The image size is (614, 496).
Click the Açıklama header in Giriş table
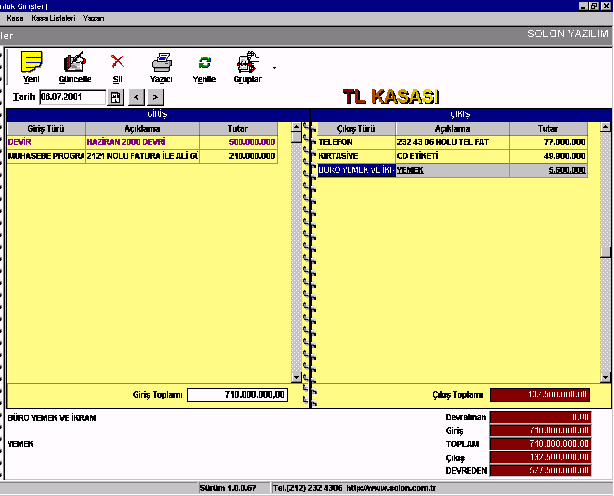(x=143, y=129)
